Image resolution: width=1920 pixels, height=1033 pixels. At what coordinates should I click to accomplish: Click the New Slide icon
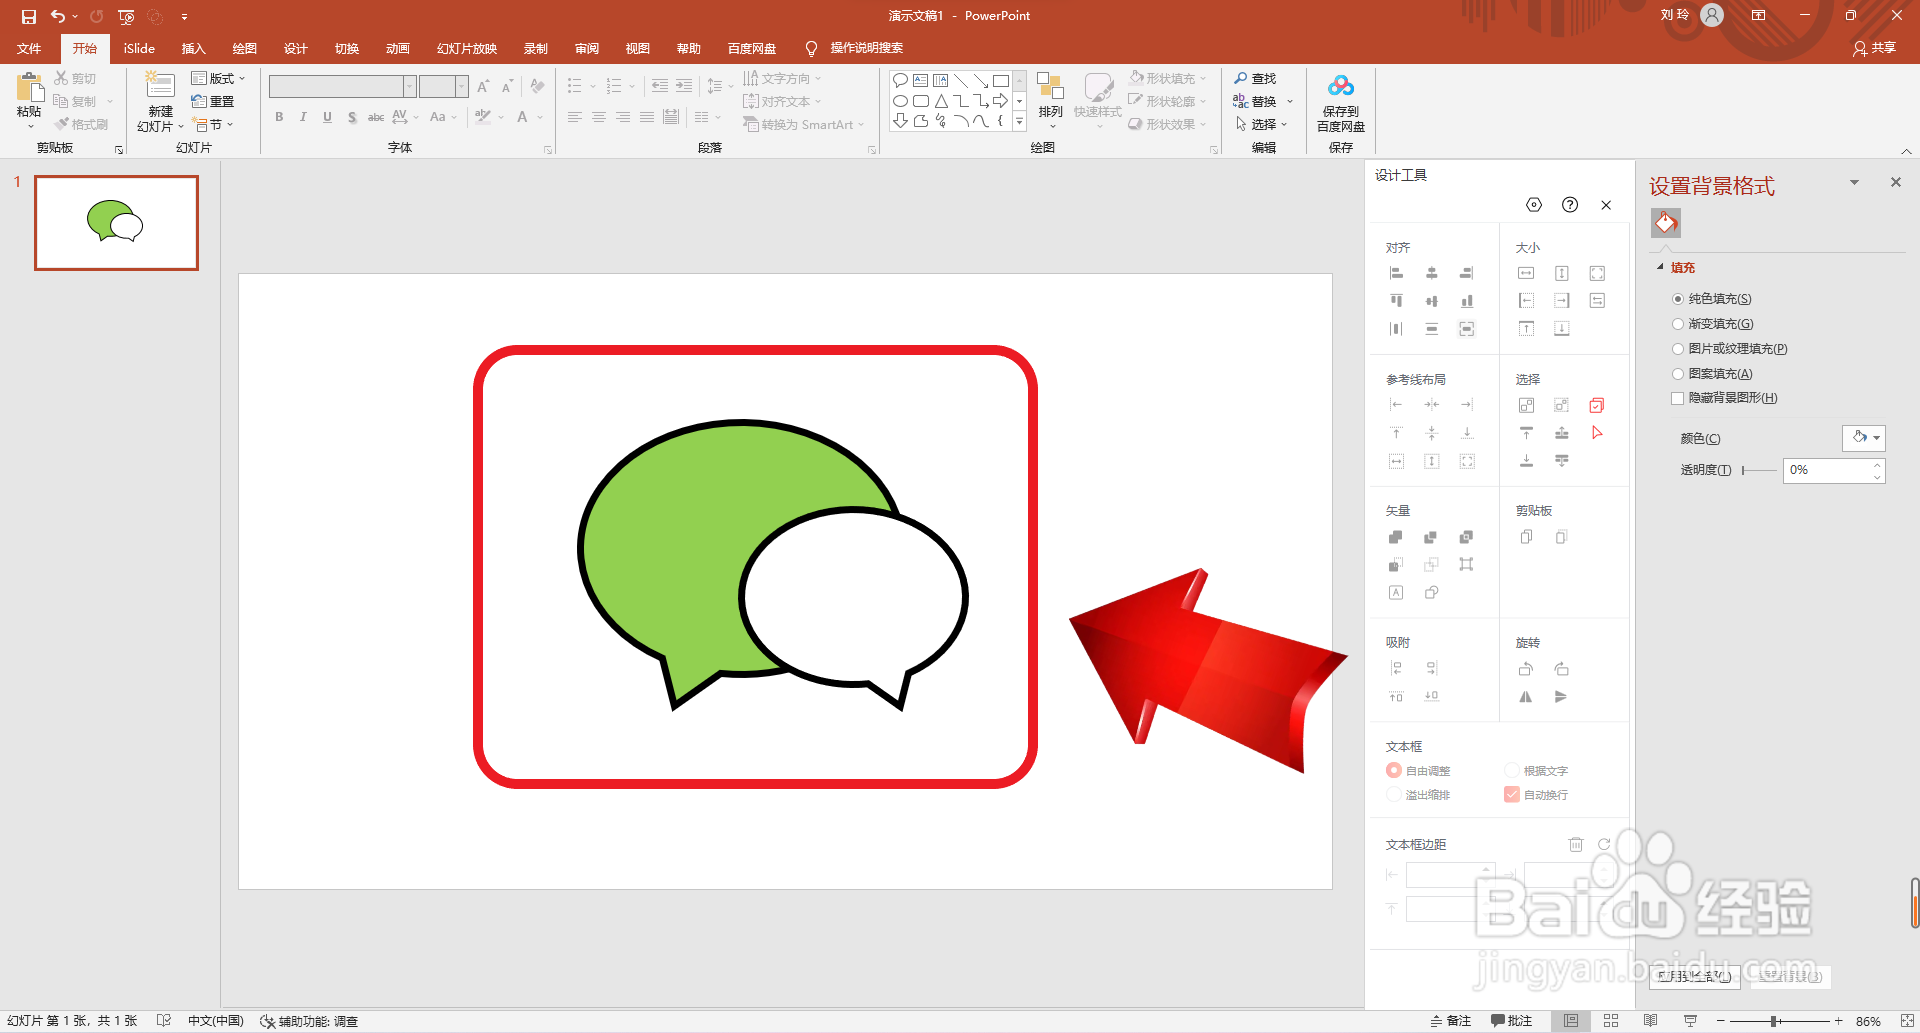tap(160, 87)
